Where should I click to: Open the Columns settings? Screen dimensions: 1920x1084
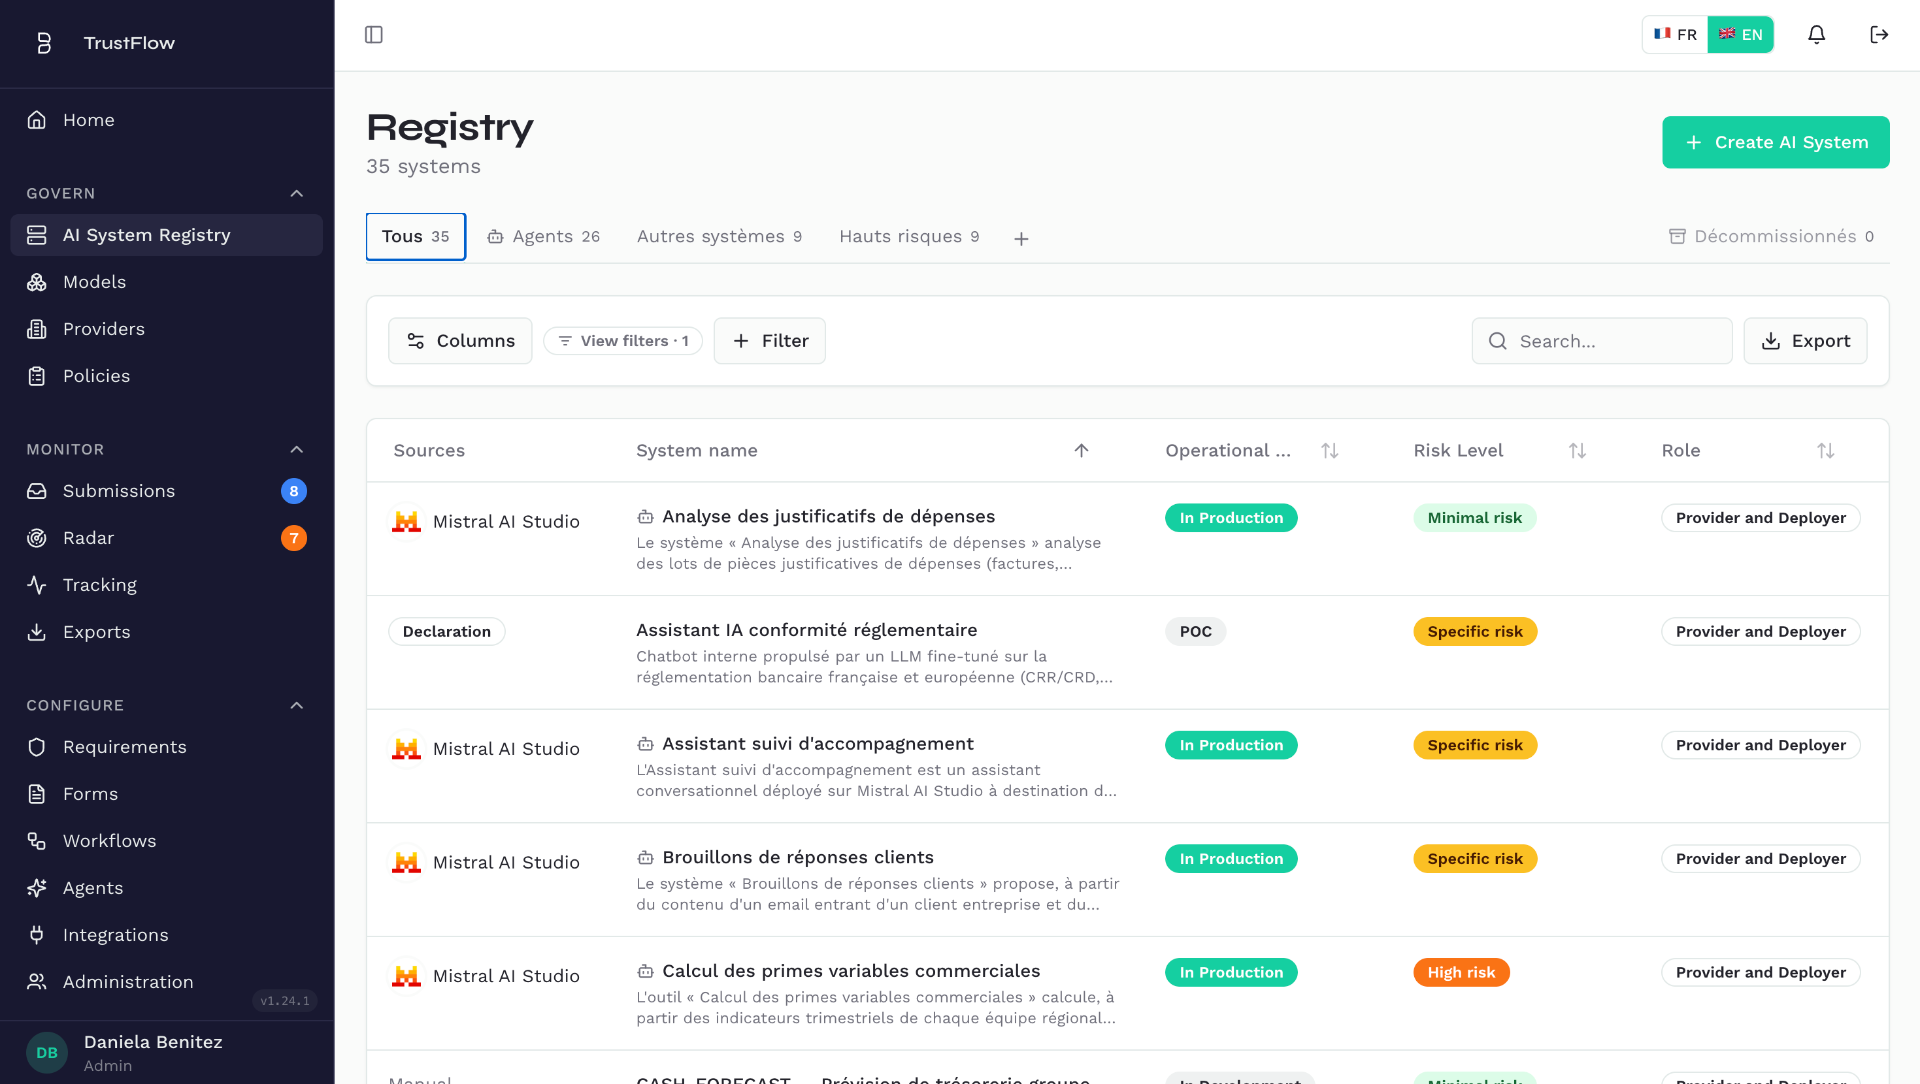(460, 341)
